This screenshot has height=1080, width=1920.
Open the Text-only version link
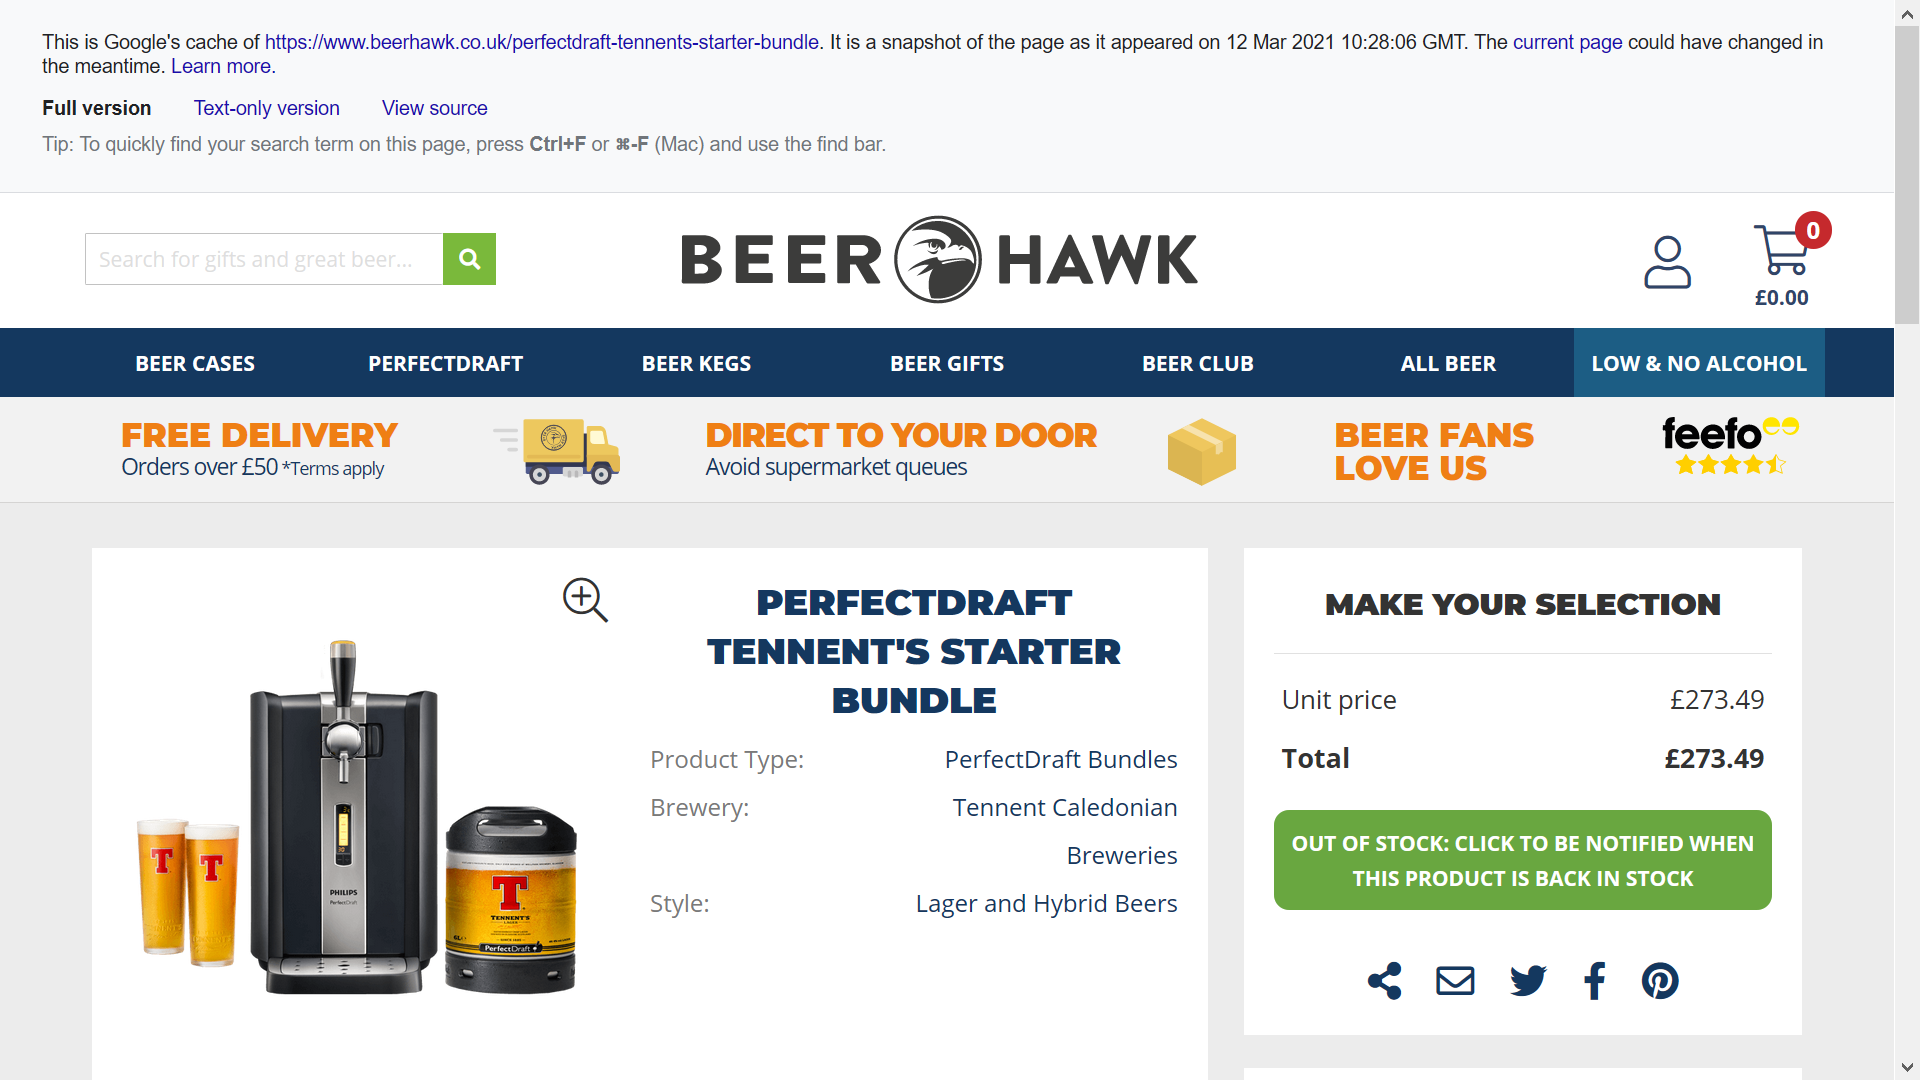click(x=267, y=108)
